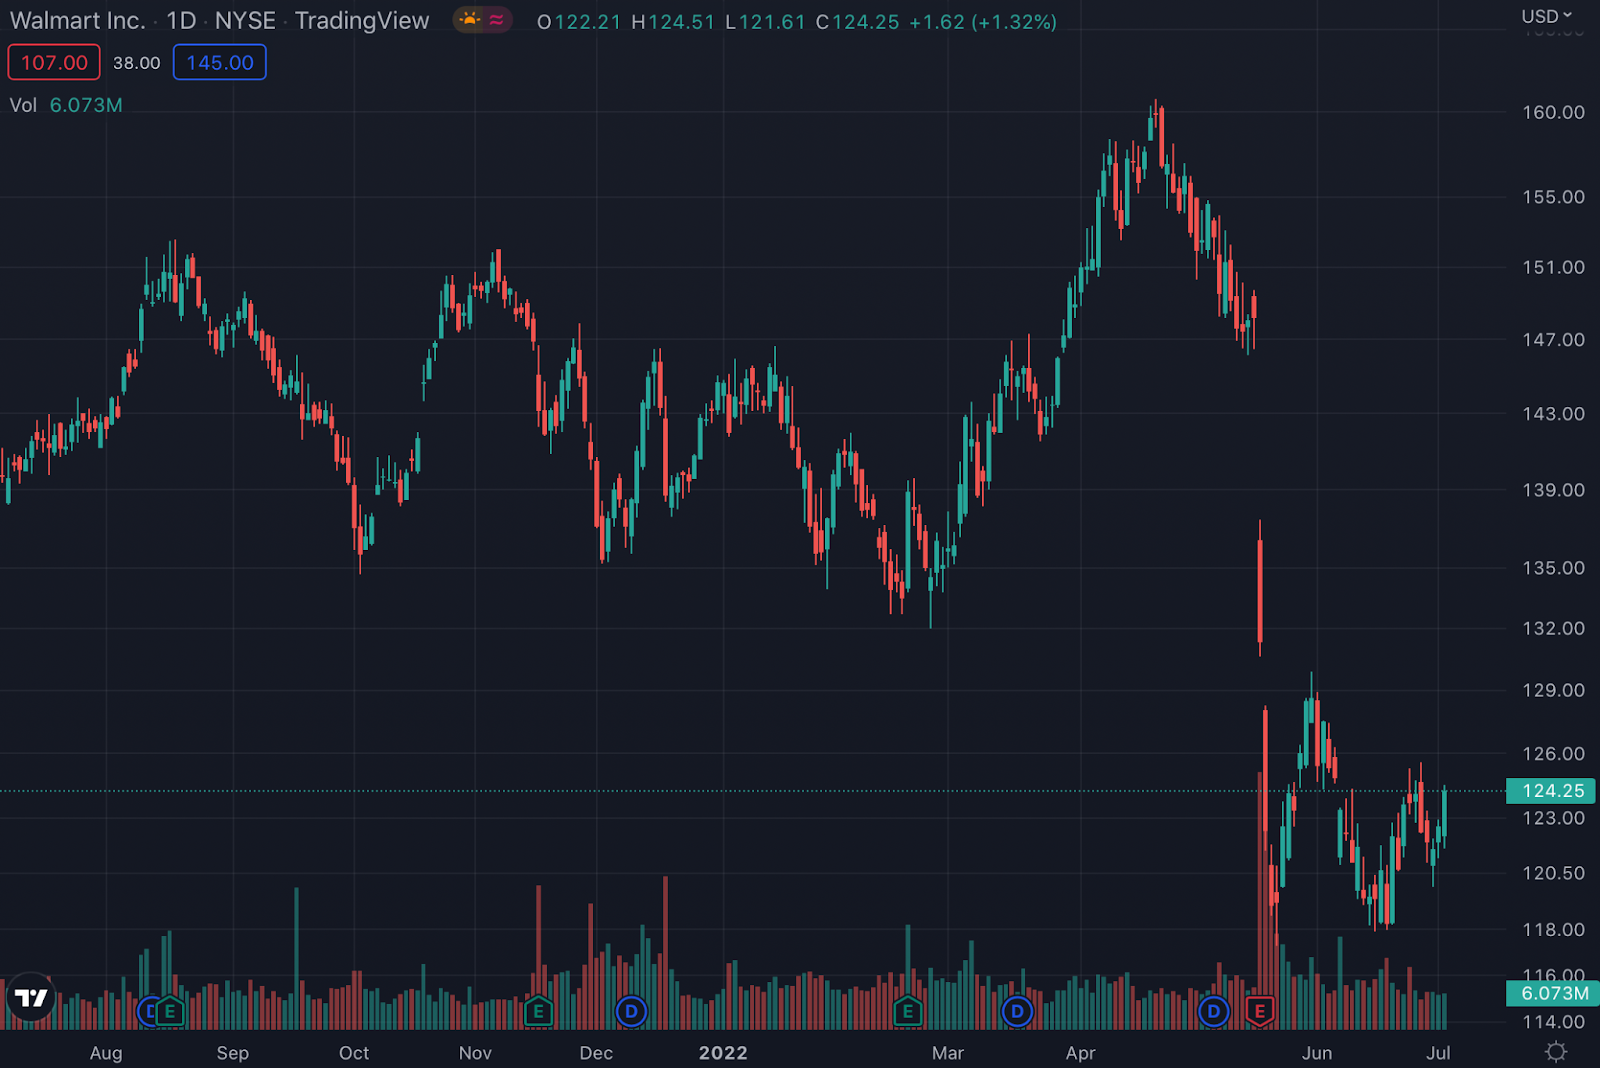Click the blue 145.00 buy button
Image resolution: width=1600 pixels, height=1068 pixels.
[x=220, y=62]
